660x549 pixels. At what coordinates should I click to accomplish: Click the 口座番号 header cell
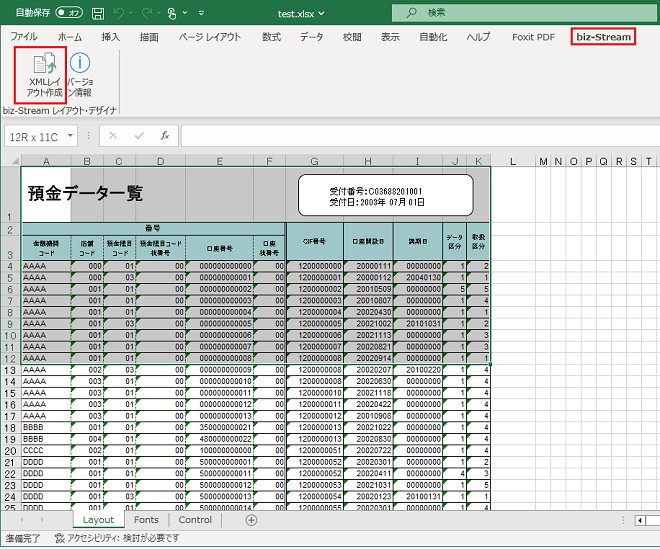coord(219,248)
